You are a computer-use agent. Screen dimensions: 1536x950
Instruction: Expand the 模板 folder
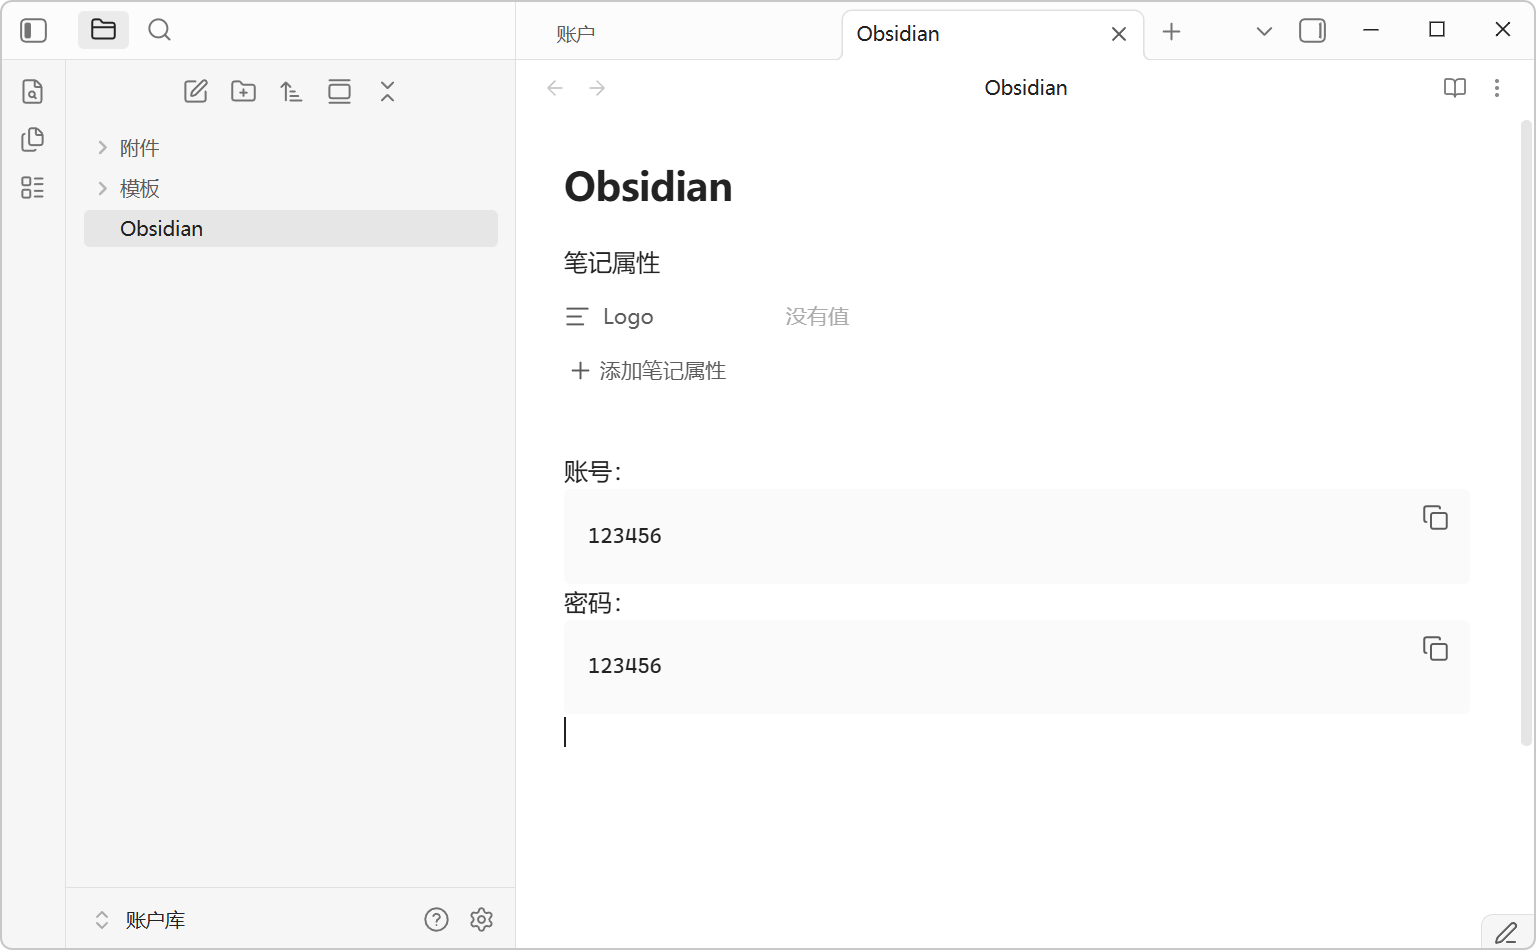click(x=139, y=188)
